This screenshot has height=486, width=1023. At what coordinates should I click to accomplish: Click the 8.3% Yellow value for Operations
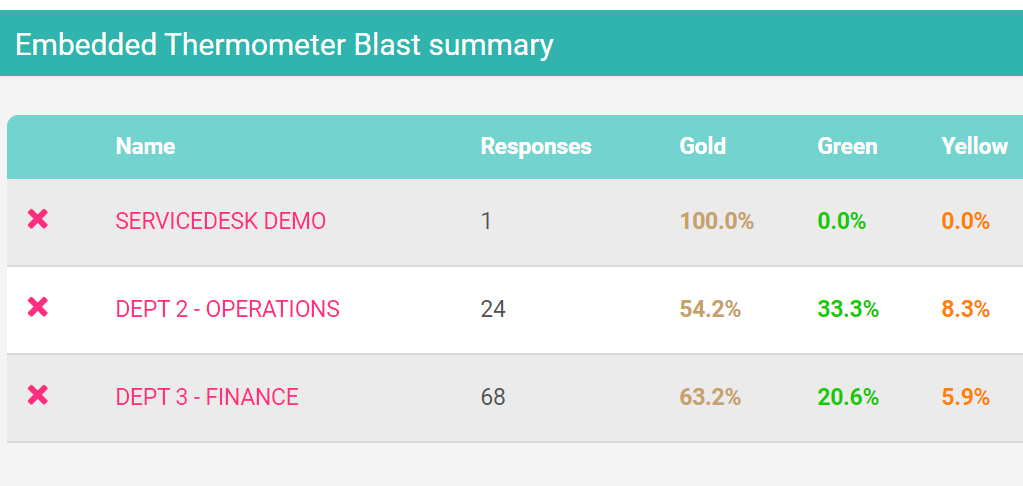click(966, 309)
